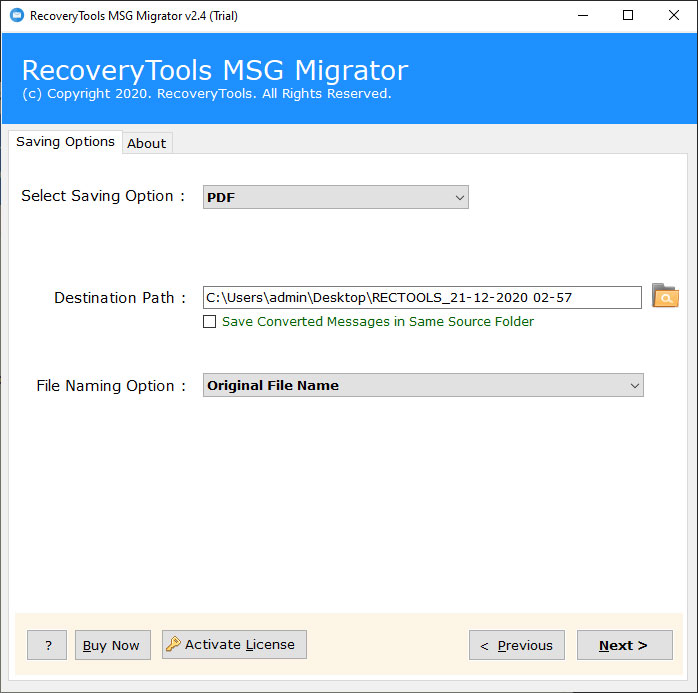Minimize the MSG Migrator window
This screenshot has height=693, width=698.
click(583, 16)
